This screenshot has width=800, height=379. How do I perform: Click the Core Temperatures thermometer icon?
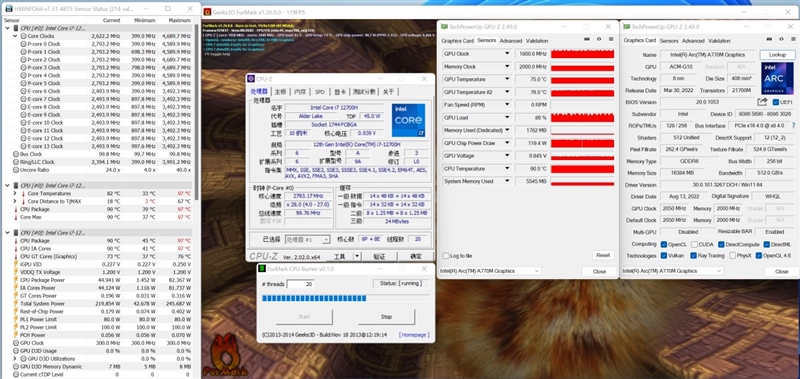[23, 194]
